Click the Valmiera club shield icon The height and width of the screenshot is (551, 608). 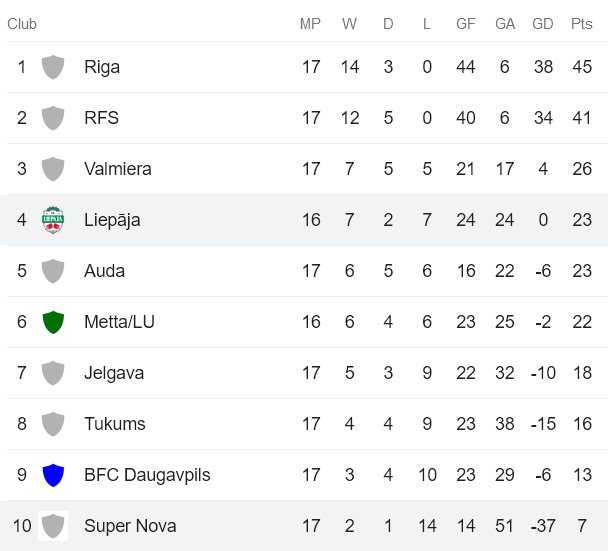pyautogui.click(x=53, y=169)
